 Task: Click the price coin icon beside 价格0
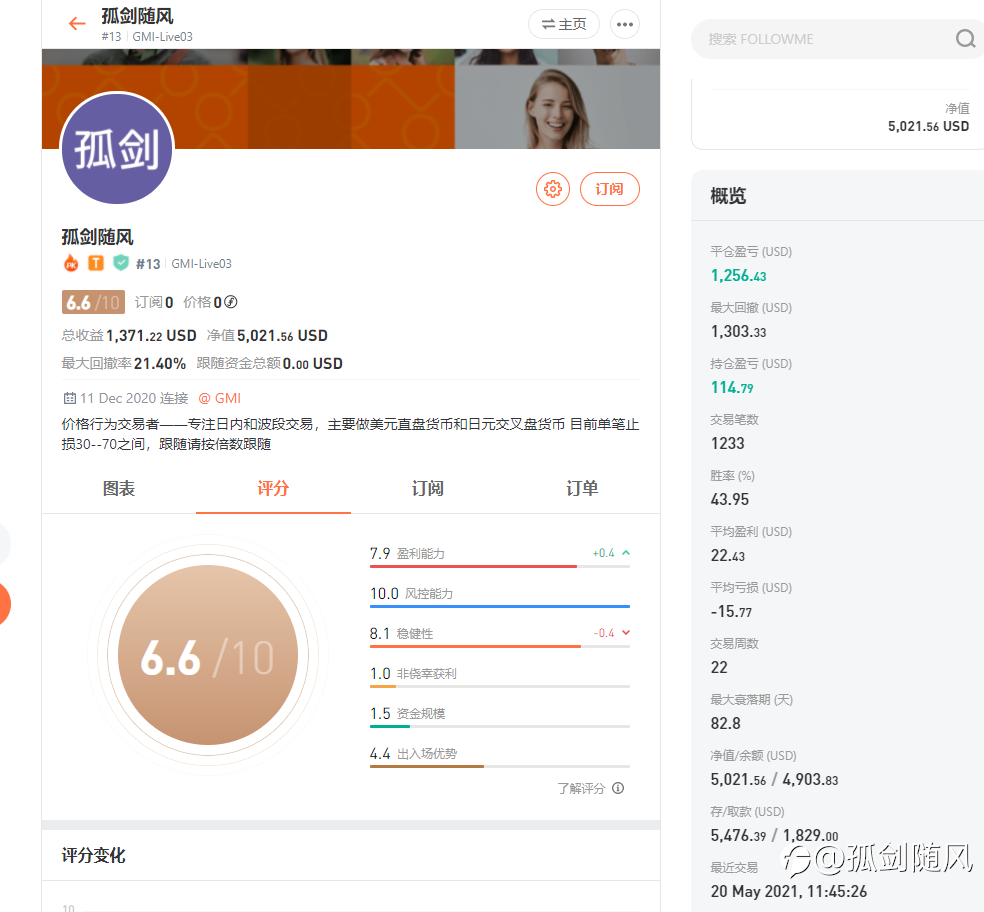231,302
